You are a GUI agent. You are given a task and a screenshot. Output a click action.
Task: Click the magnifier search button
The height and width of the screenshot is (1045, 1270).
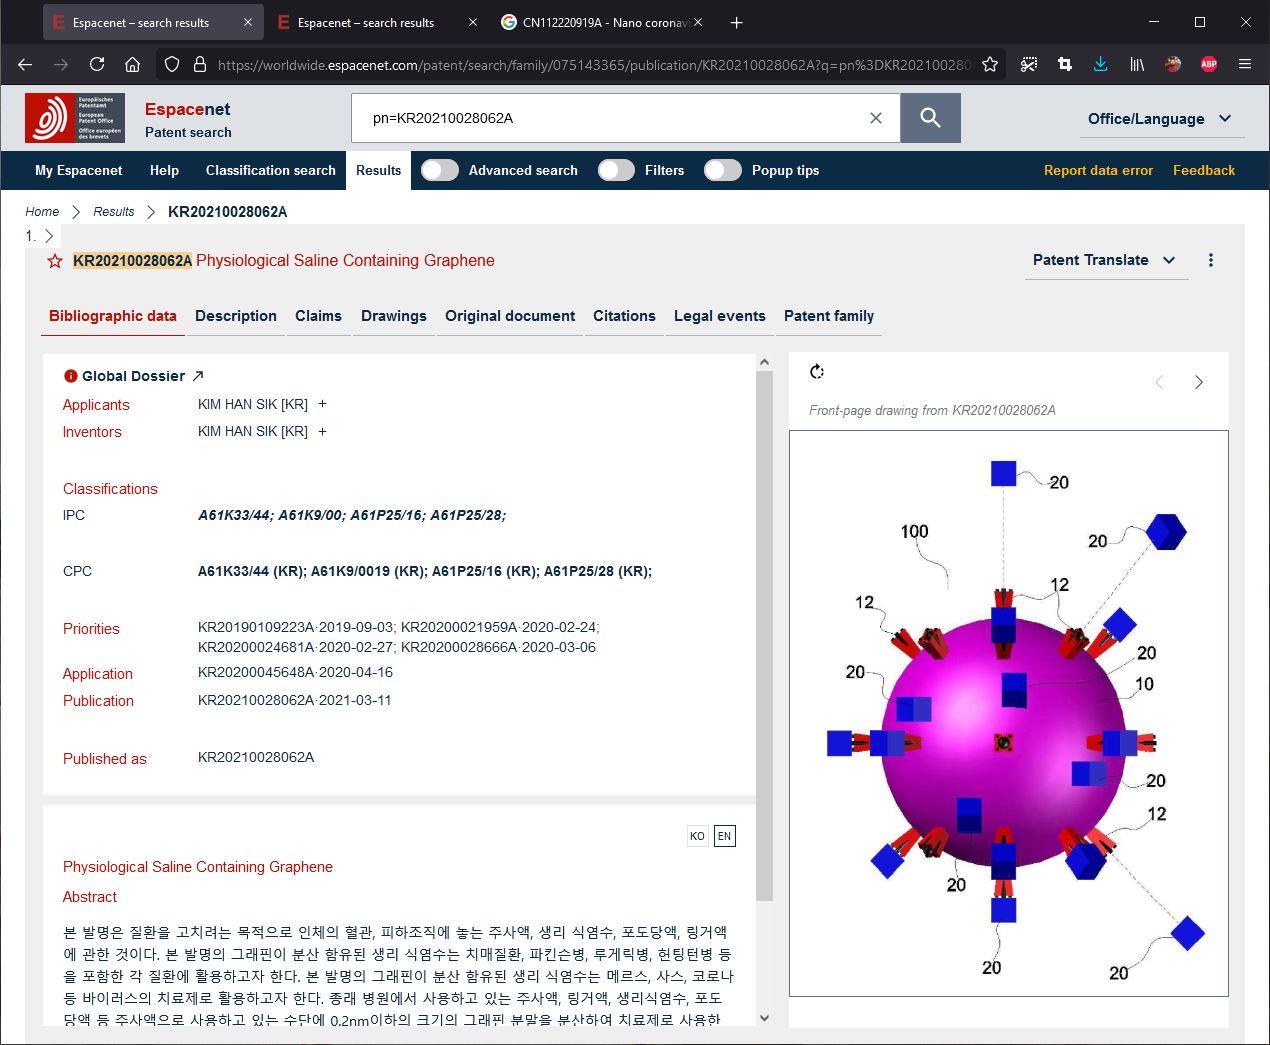[930, 118]
